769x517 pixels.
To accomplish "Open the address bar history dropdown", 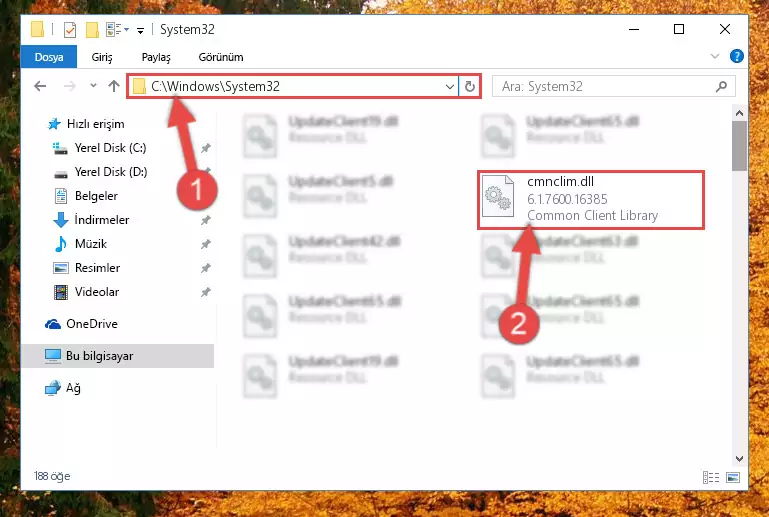I will point(449,87).
